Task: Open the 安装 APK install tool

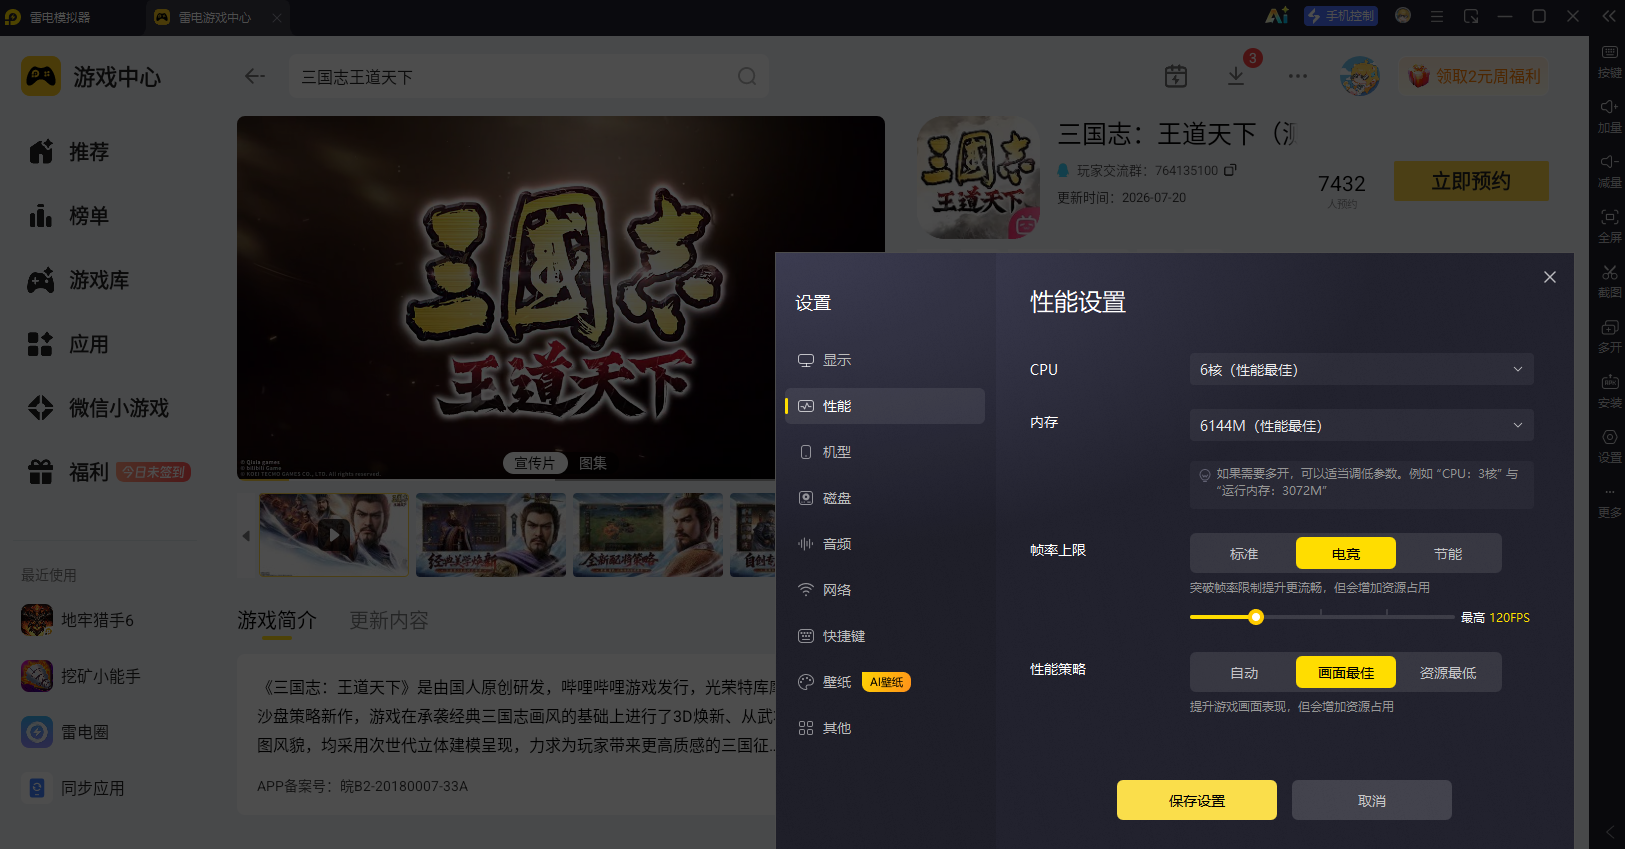Action: click(x=1610, y=391)
